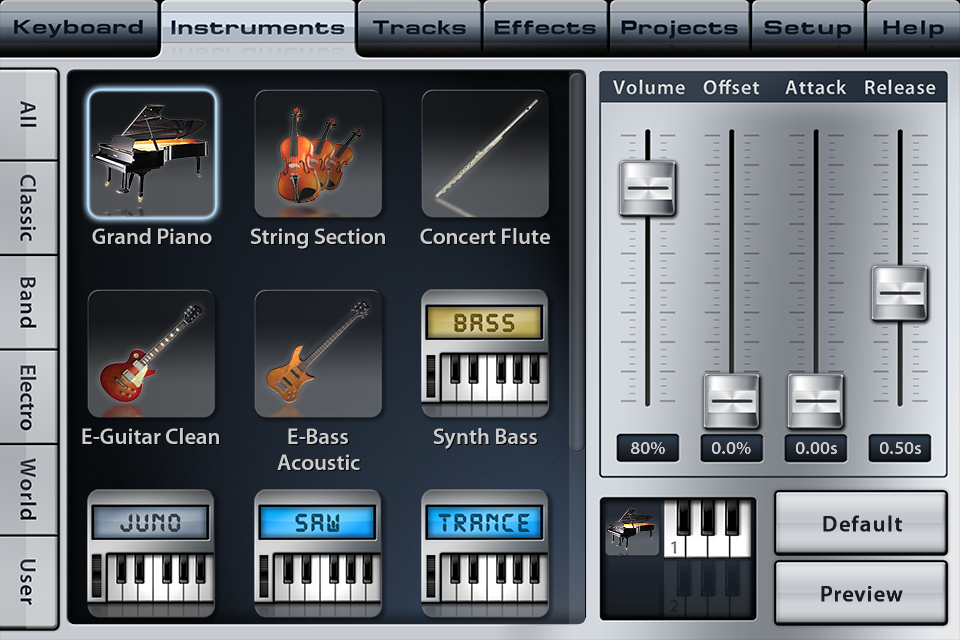The image size is (960, 640).
Task: Filter instruments by Band category
Action: pyautogui.click(x=28, y=303)
